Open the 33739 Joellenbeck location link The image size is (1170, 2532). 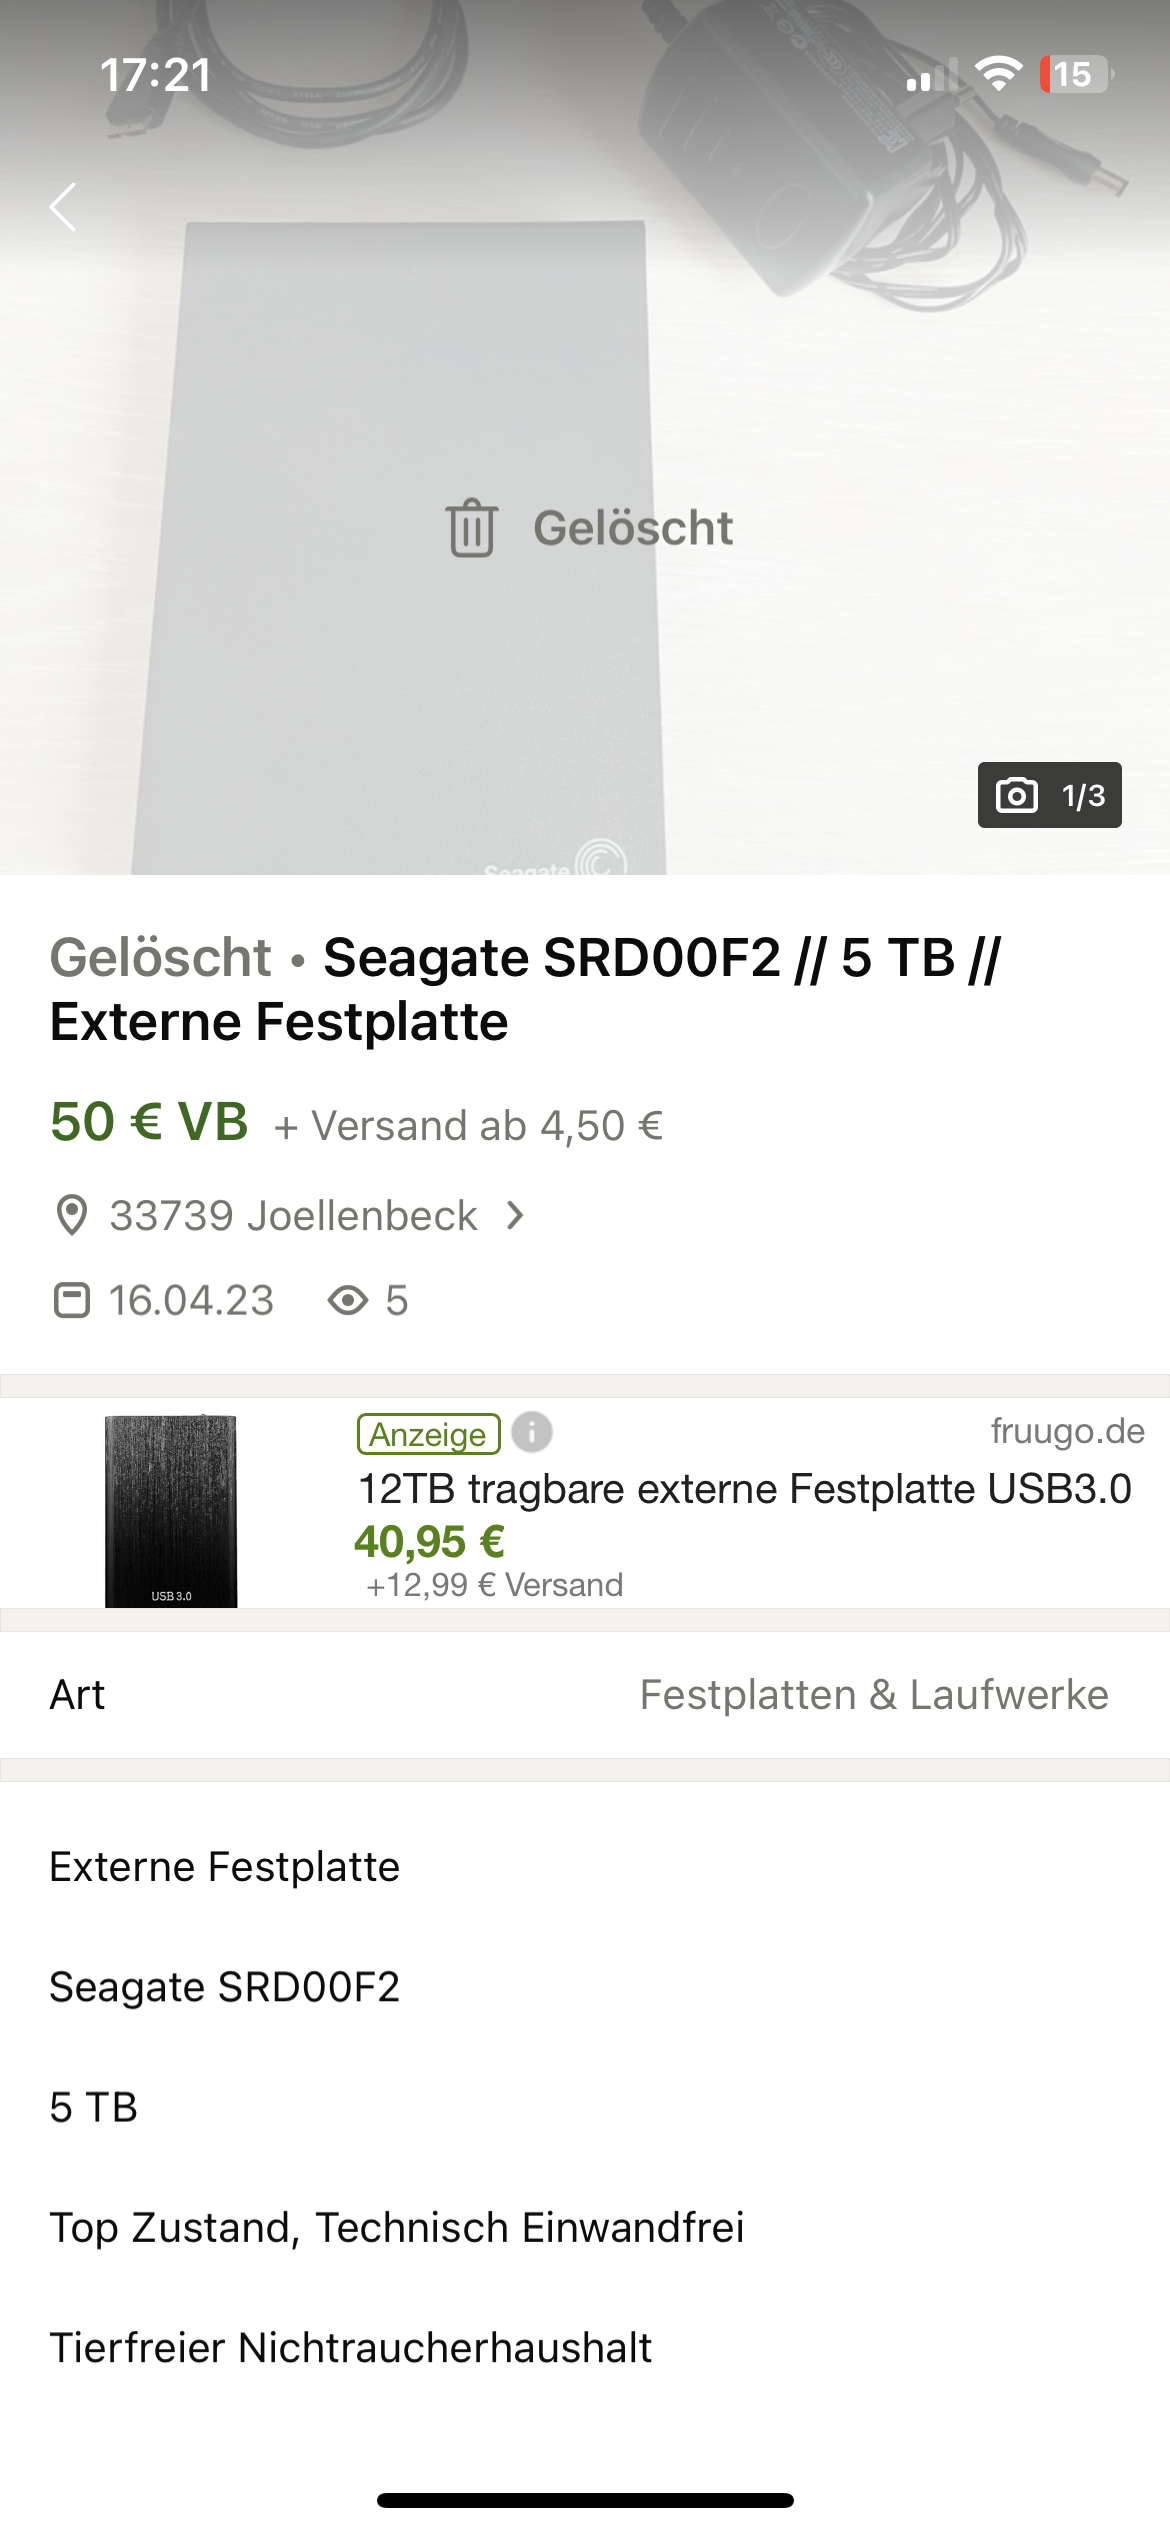pyautogui.click(x=293, y=1215)
